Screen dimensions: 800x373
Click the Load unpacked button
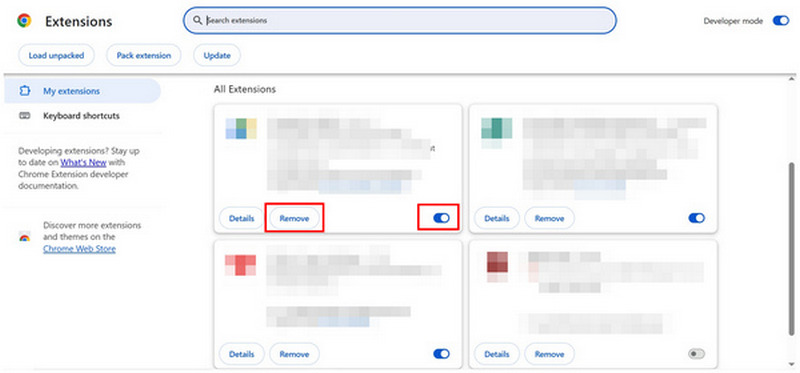(56, 56)
